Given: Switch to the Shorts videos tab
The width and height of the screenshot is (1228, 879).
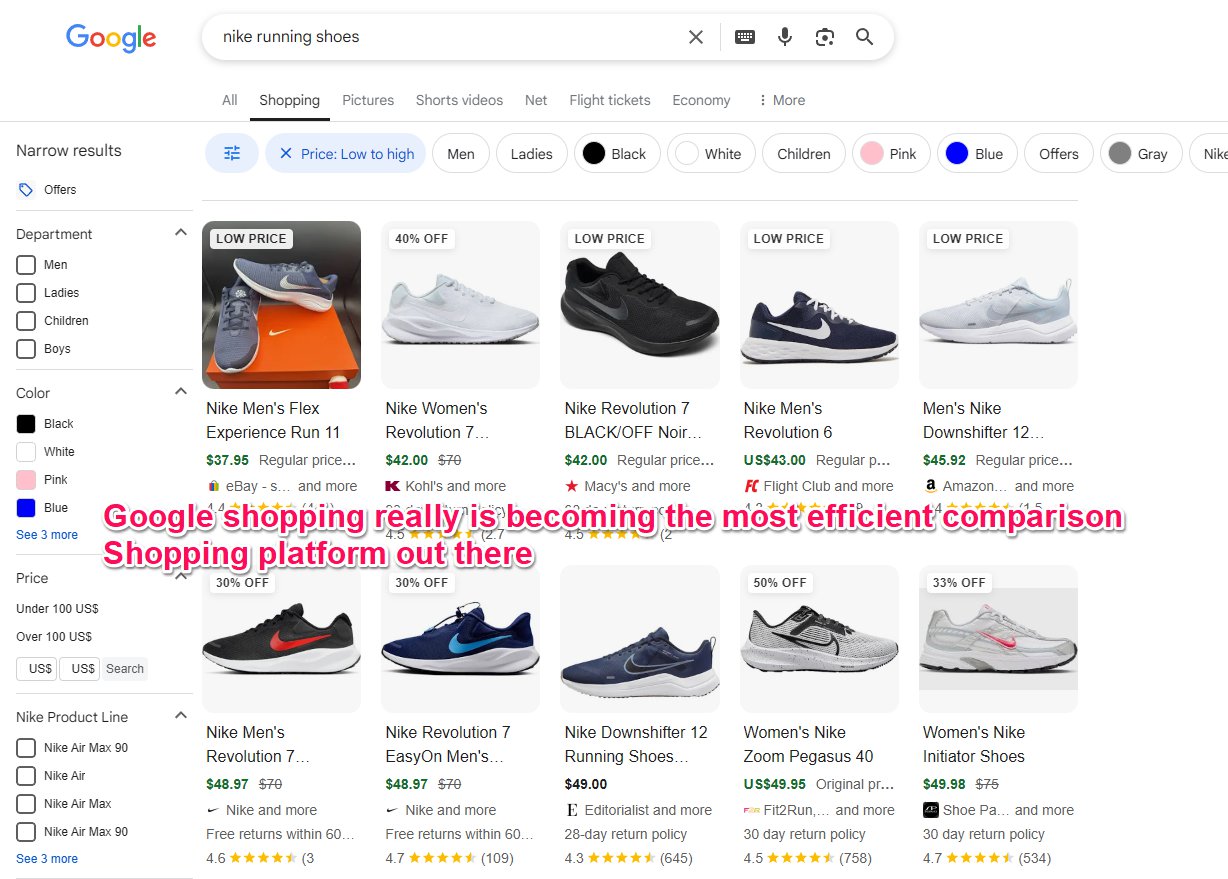Looking at the screenshot, I should click(x=459, y=100).
